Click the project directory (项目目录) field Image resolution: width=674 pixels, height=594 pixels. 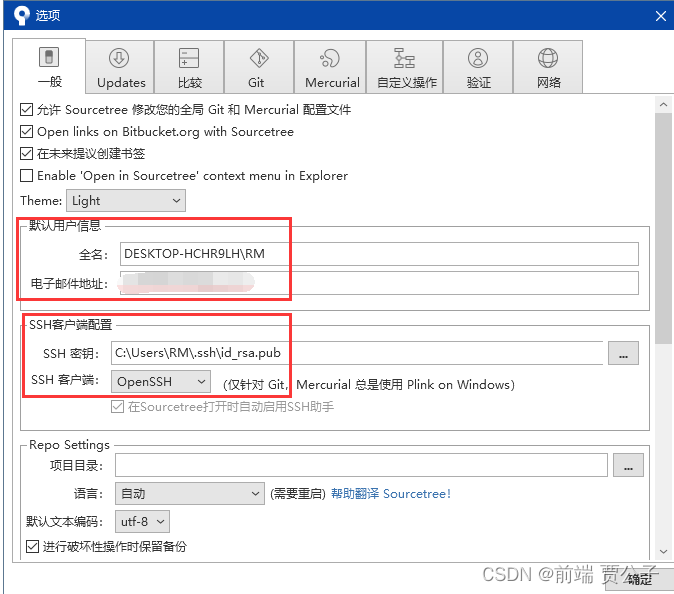(361, 465)
